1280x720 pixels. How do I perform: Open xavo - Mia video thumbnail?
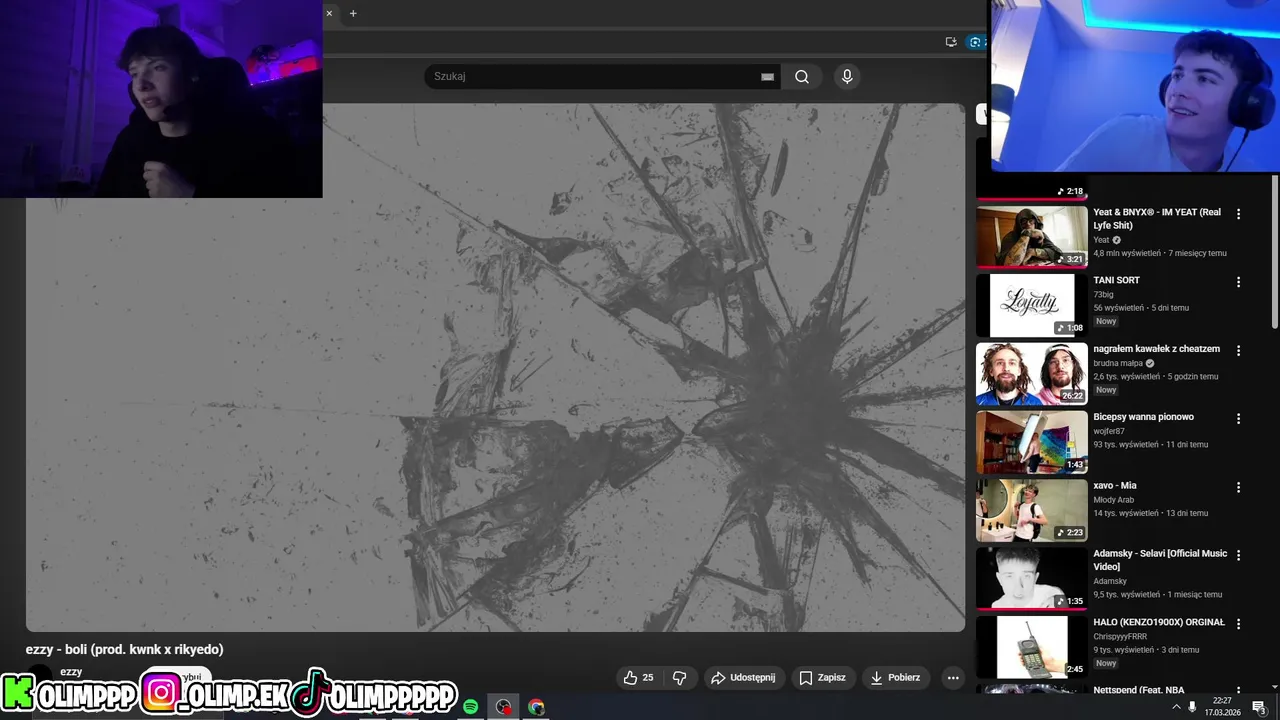[1032, 510]
